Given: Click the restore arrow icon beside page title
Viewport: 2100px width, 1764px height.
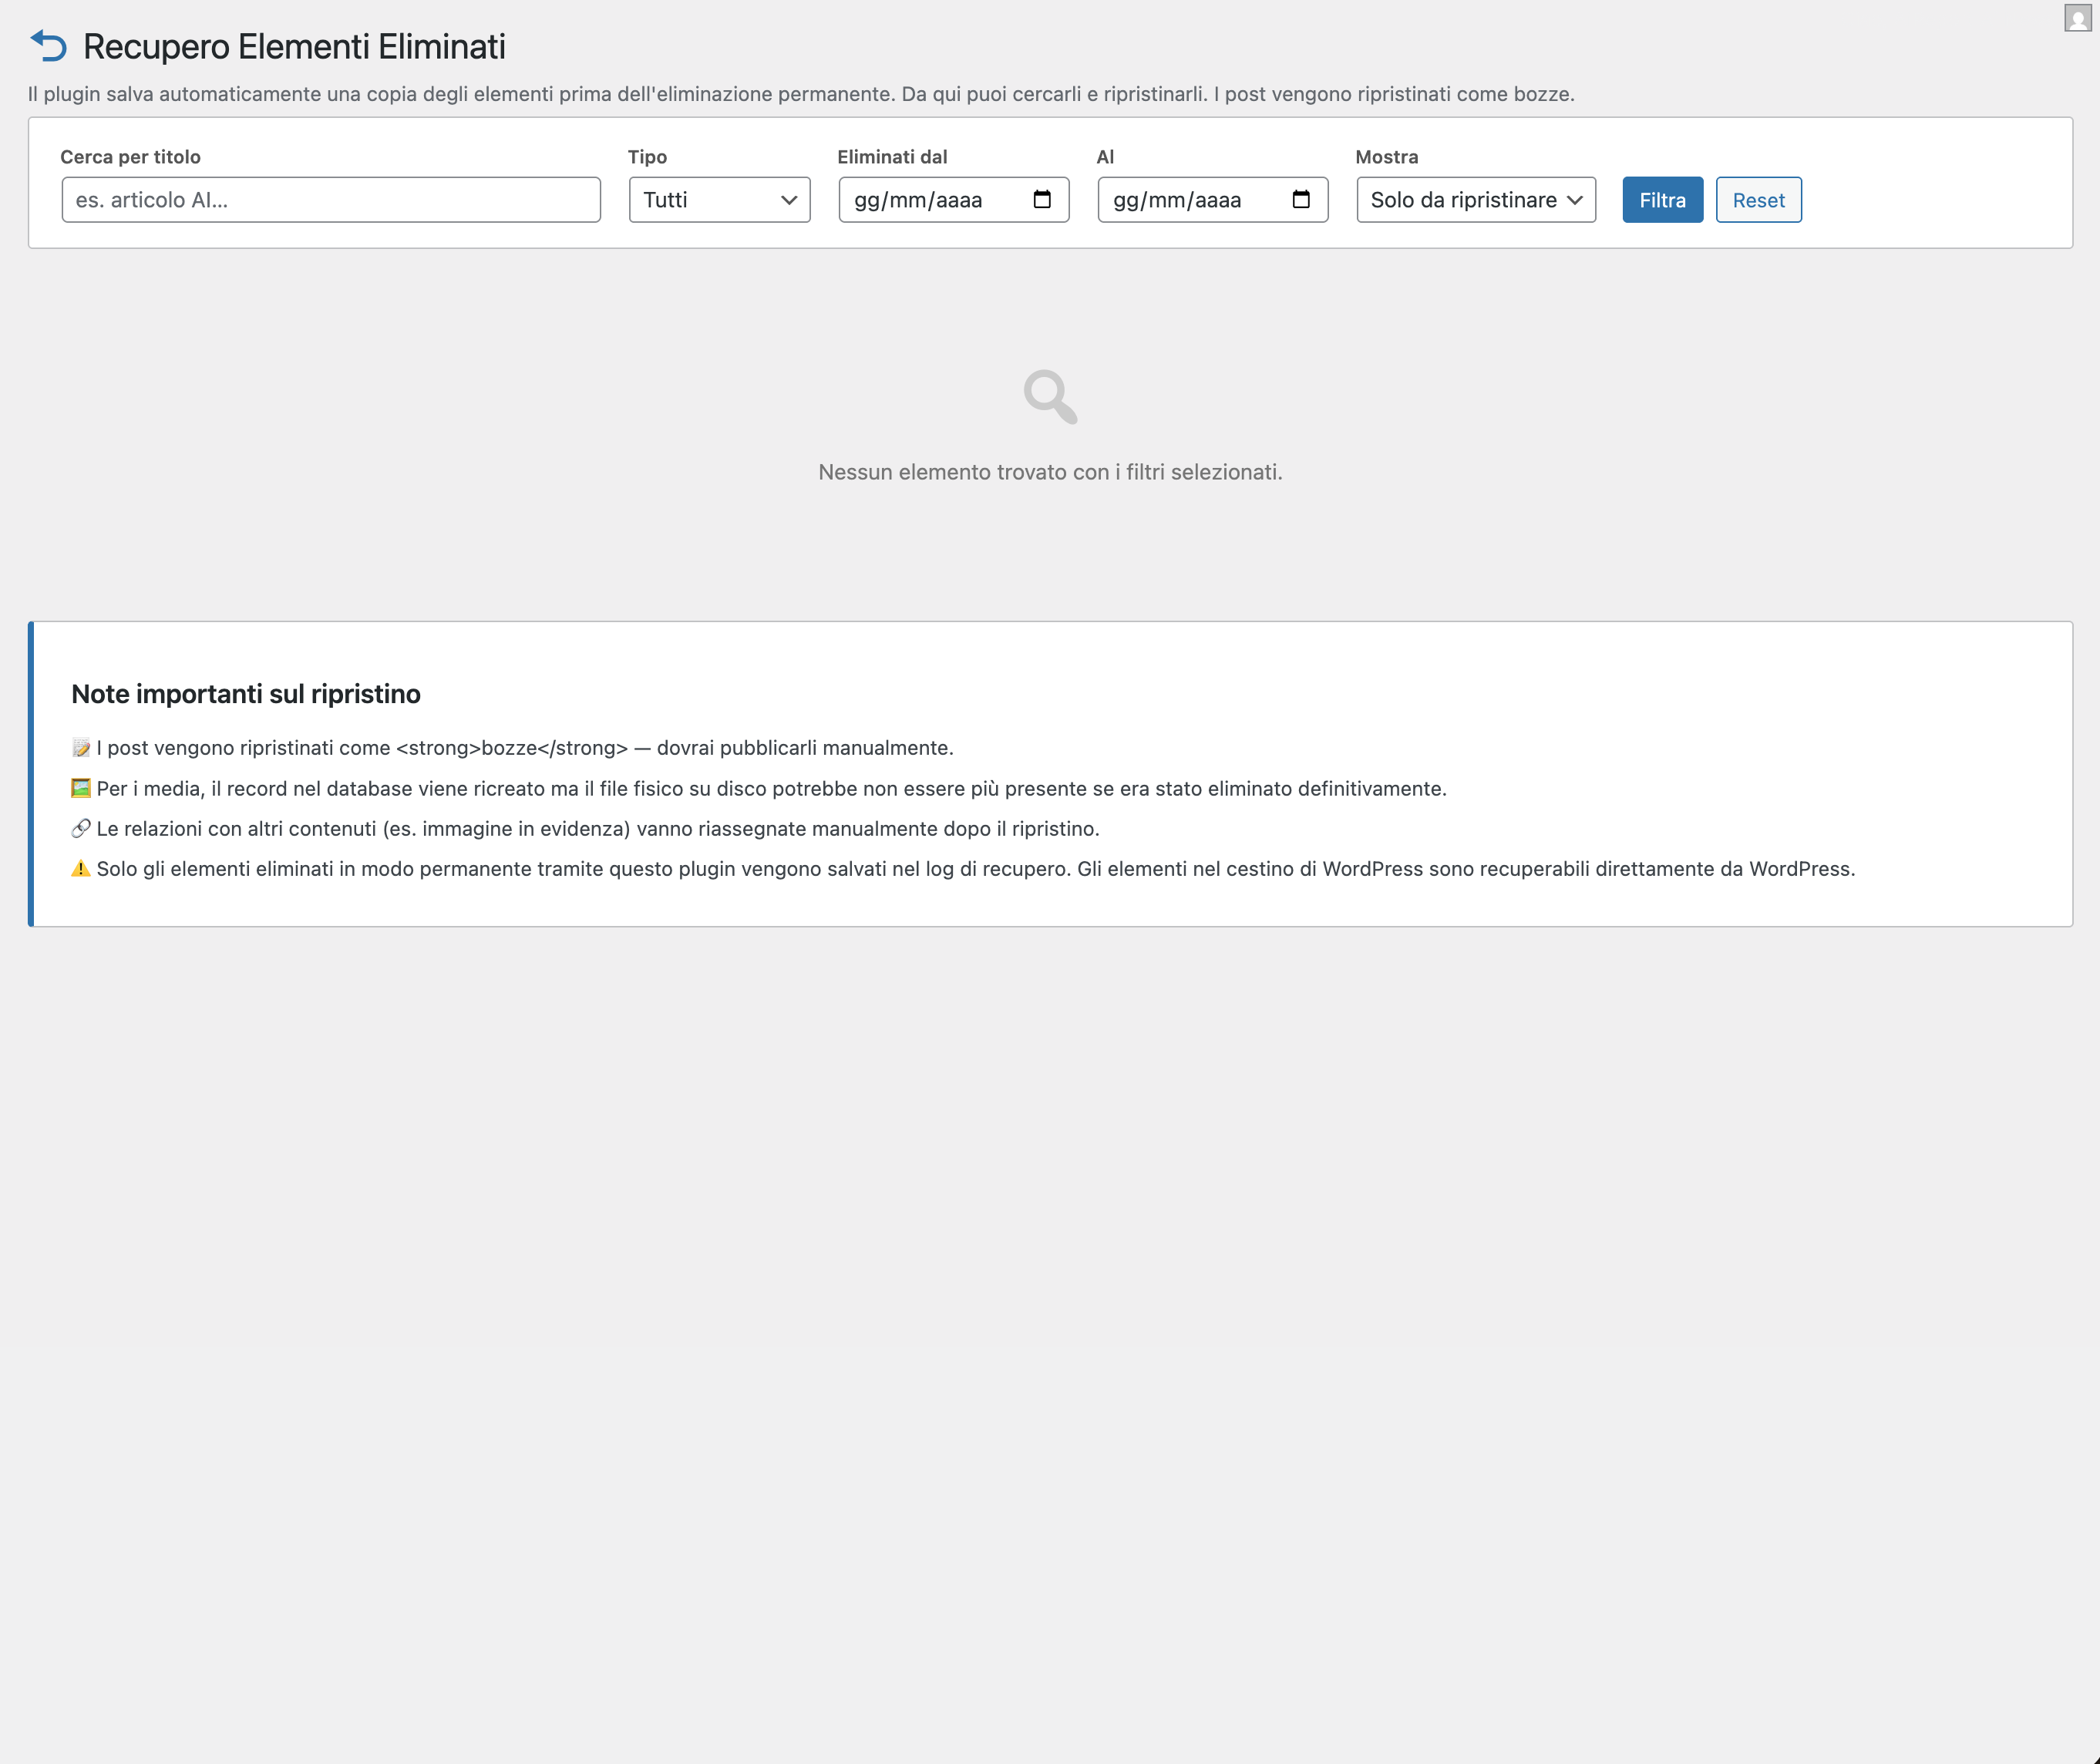Looking at the screenshot, I should tap(48, 46).
